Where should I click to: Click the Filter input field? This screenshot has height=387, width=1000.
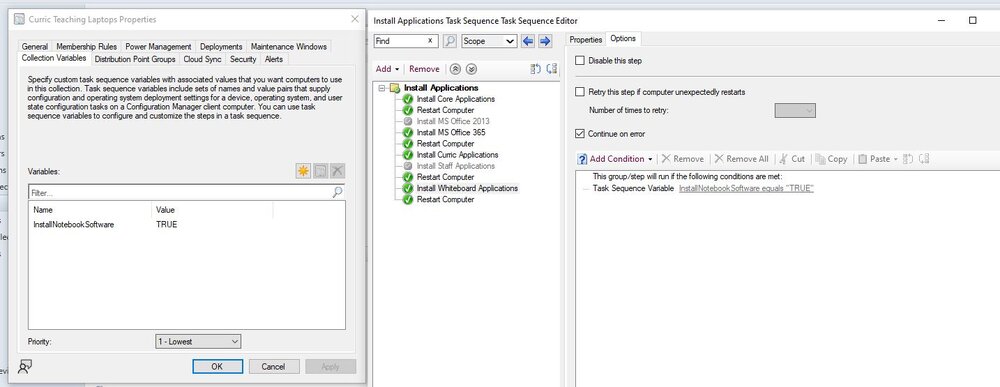(x=180, y=192)
